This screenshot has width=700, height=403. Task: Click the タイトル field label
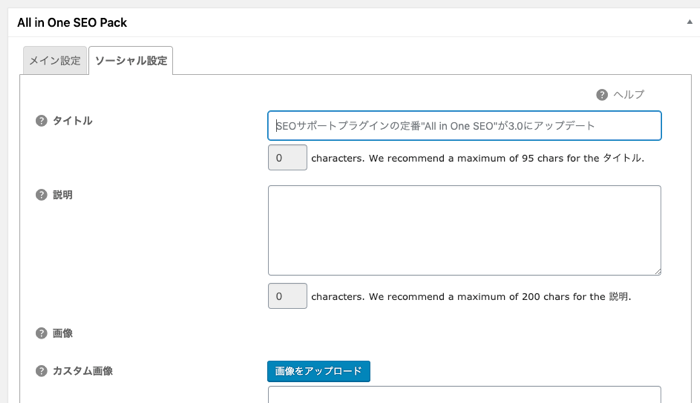point(72,121)
